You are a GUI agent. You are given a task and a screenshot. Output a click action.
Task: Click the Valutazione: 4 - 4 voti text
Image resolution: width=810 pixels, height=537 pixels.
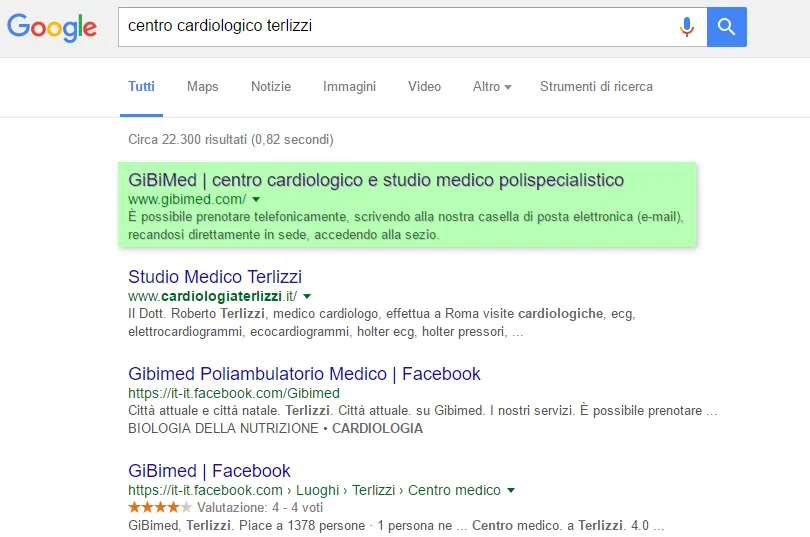click(260, 508)
